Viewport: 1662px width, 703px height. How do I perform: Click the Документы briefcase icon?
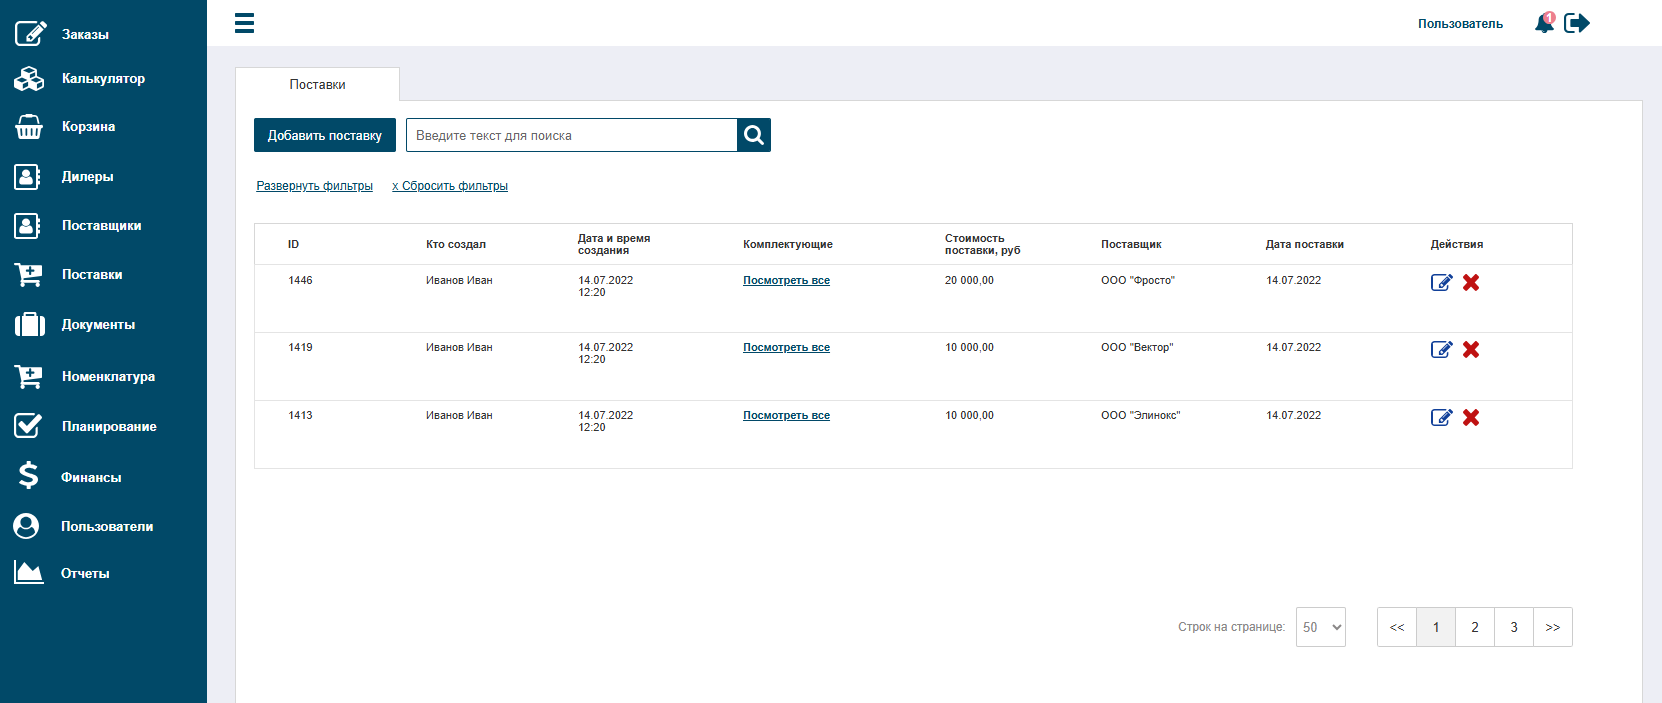pyautogui.click(x=30, y=324)
